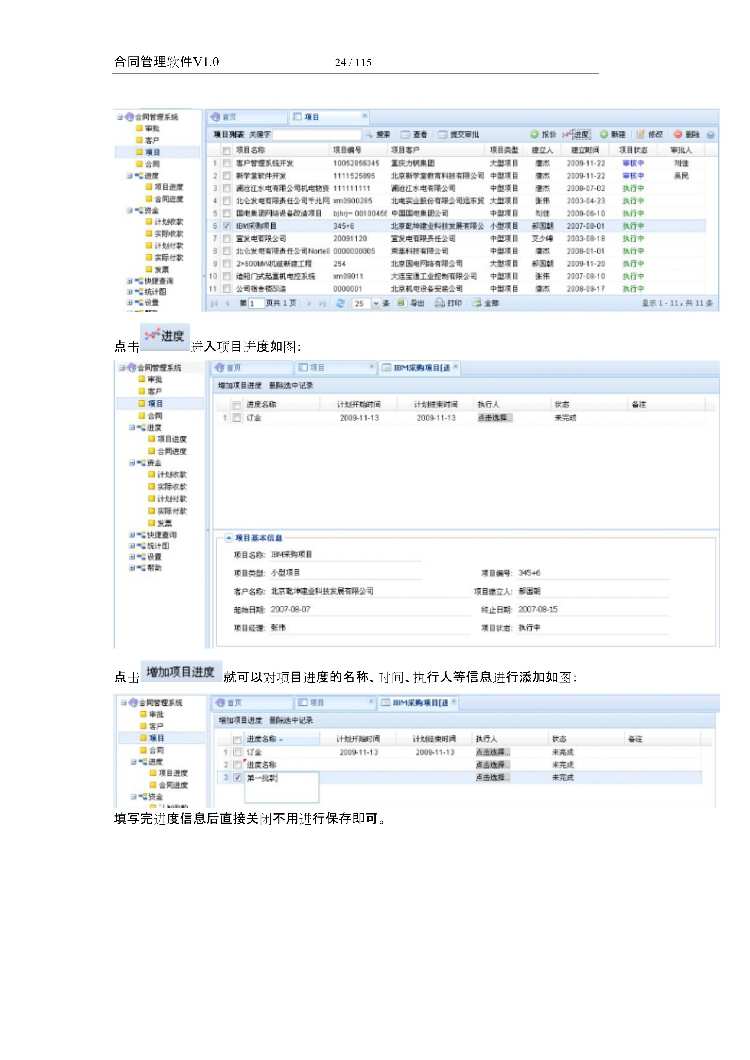Click 点击选择 button in bottom screenshot 第一批到 row
This screenshot has height=1060, width=750.
pos(492,778)
